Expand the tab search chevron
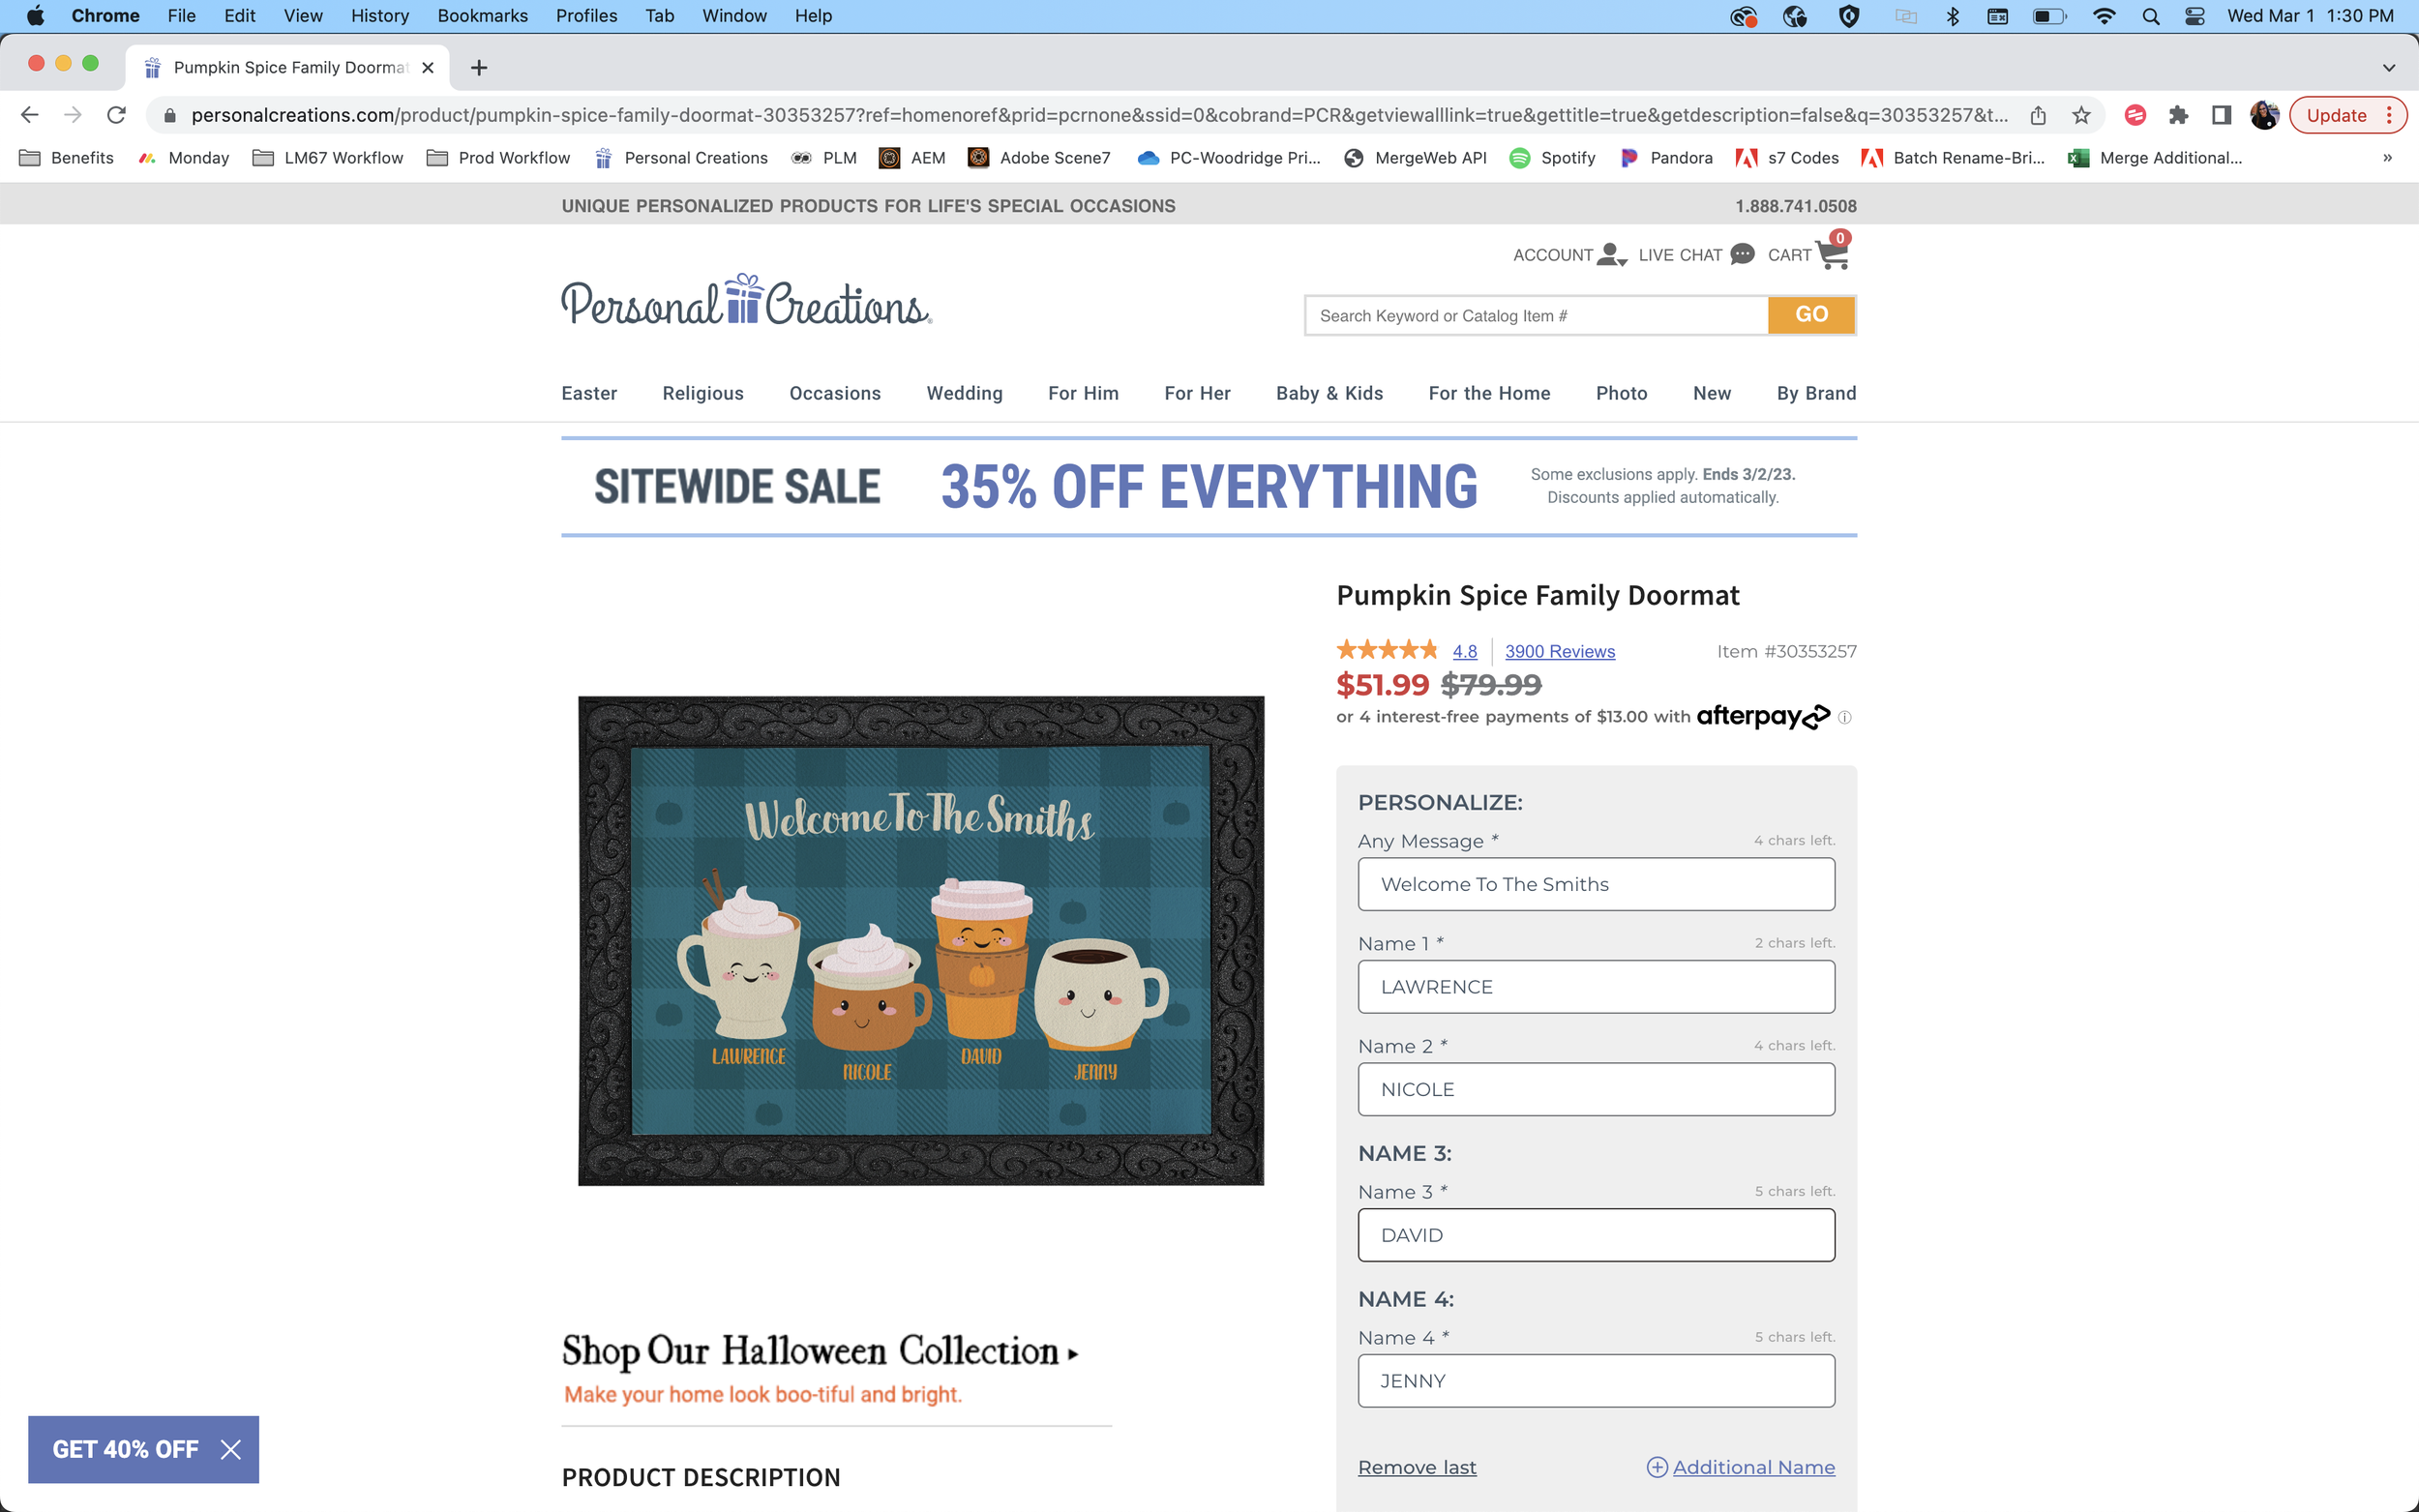The image size is (2419, 1512). [2389, 68]
